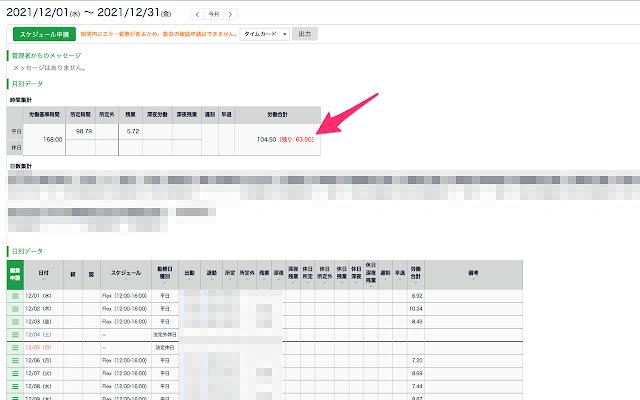Click the Flex schedule cell for 12/01

tap(126, 296)
